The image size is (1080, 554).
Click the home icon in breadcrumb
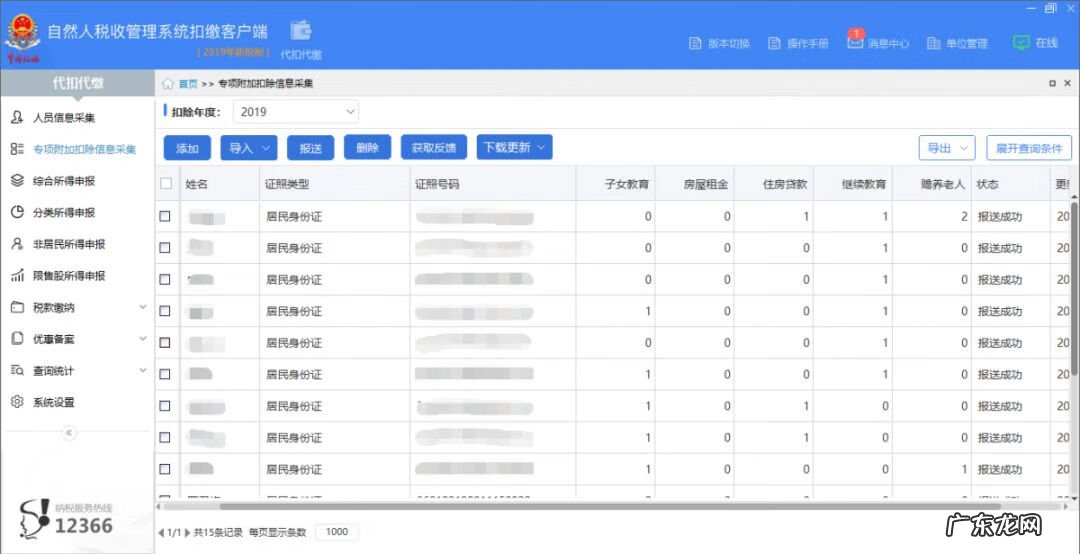tap(168, 83)
